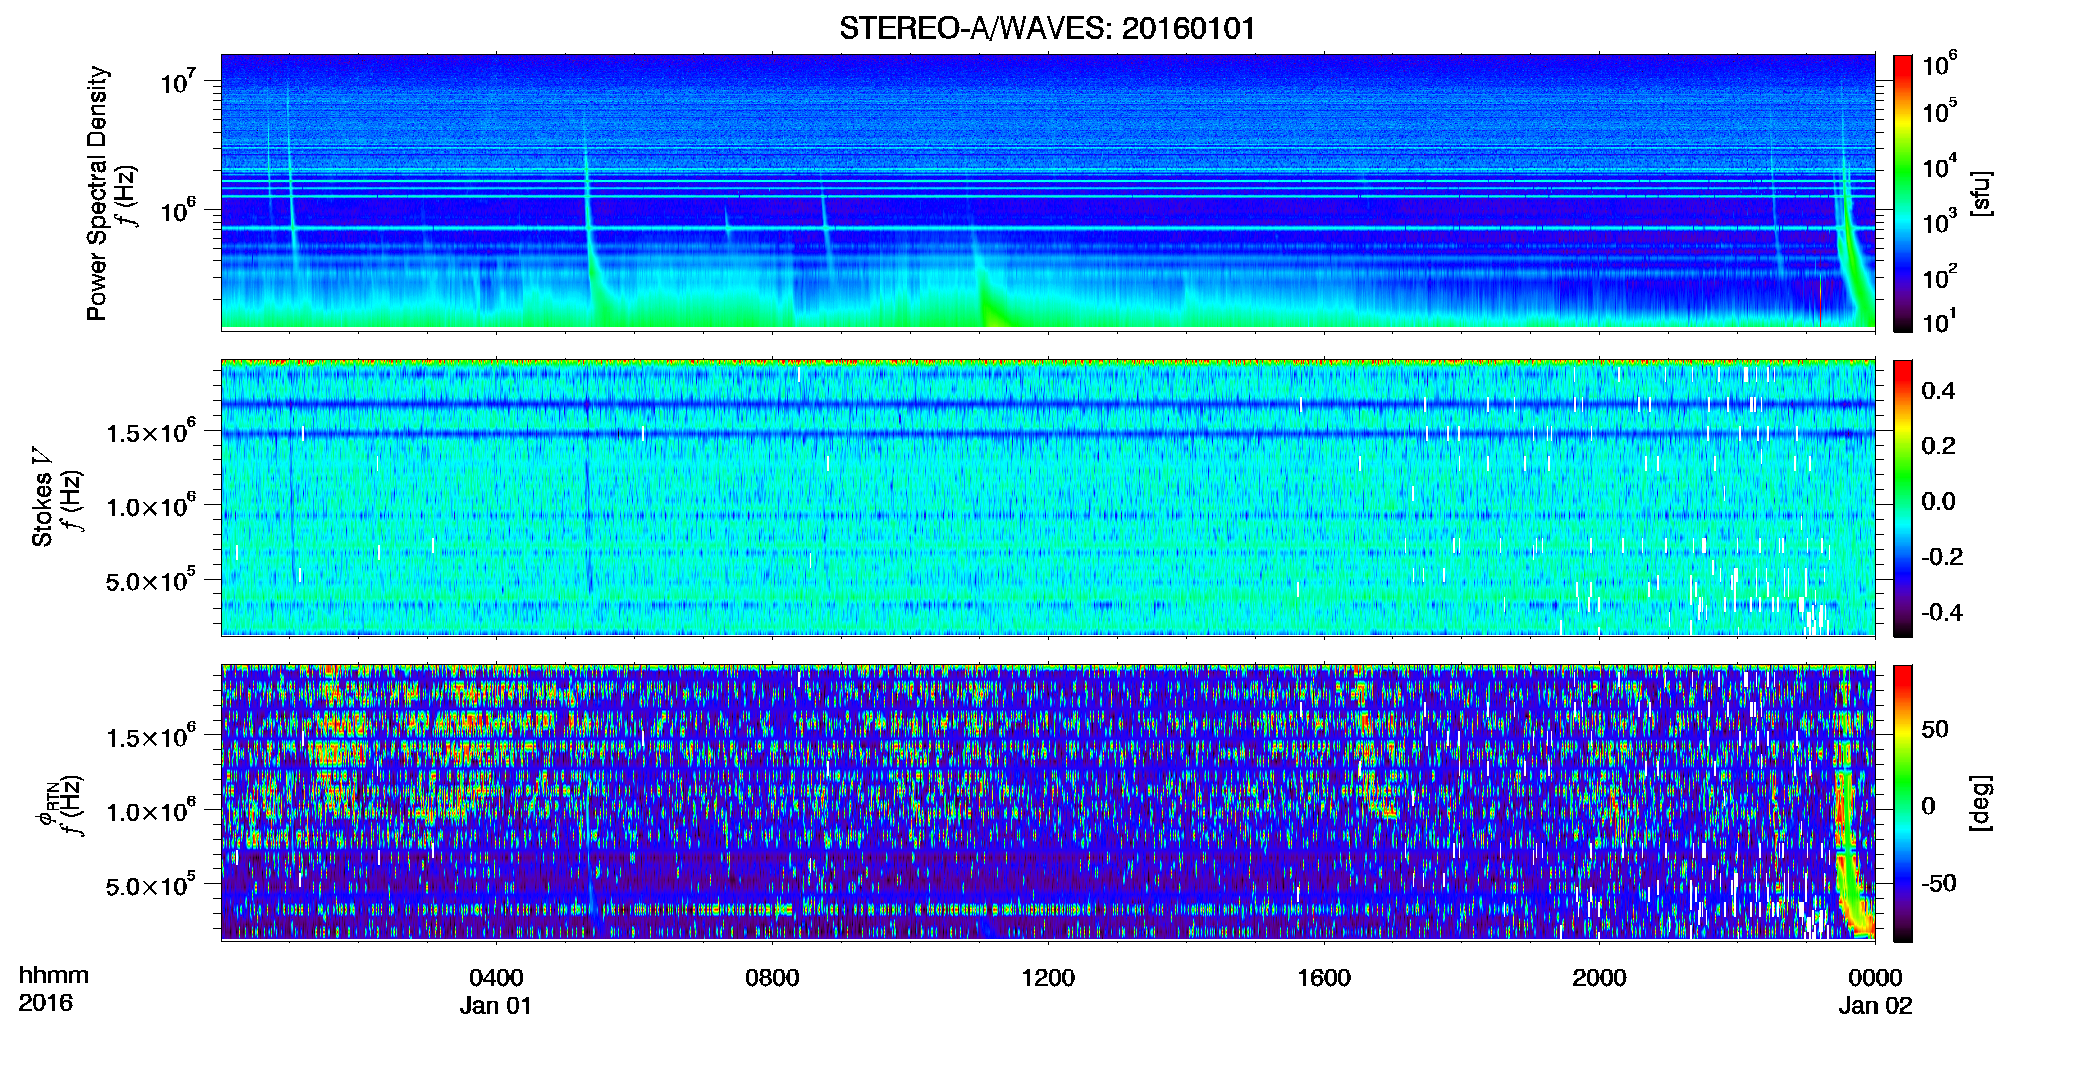Click the 0.4 label on Stokes V color bar
The height and width of the screenshot is (1080, 2096).
[1938, 391]
